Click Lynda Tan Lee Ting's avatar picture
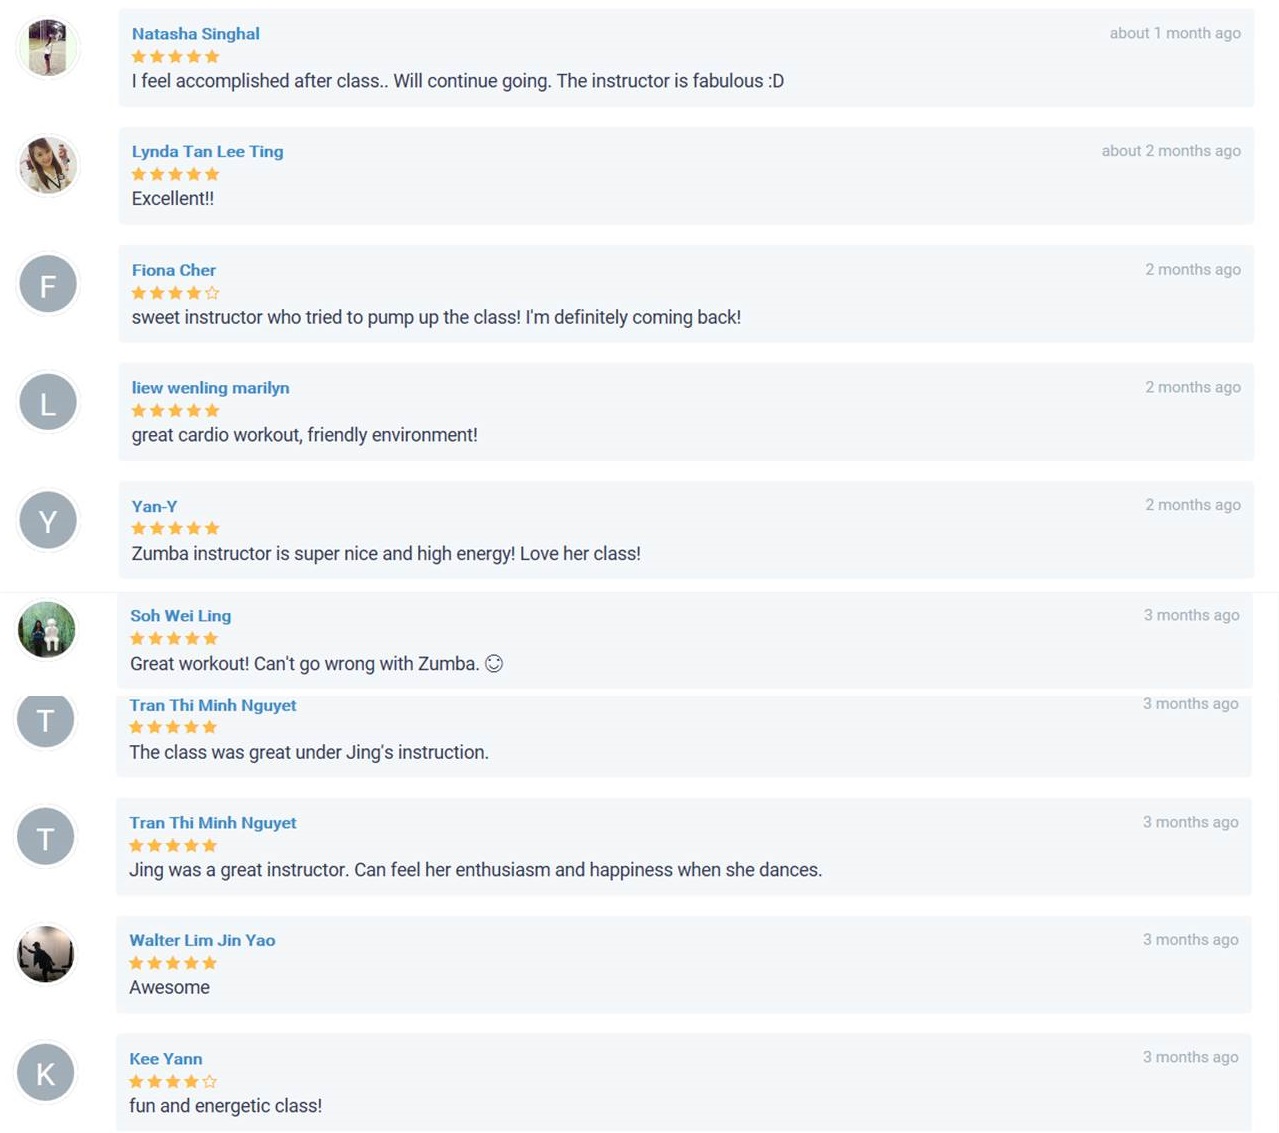The width and height of the screenshot is (1279, 1133). point(48,166)
